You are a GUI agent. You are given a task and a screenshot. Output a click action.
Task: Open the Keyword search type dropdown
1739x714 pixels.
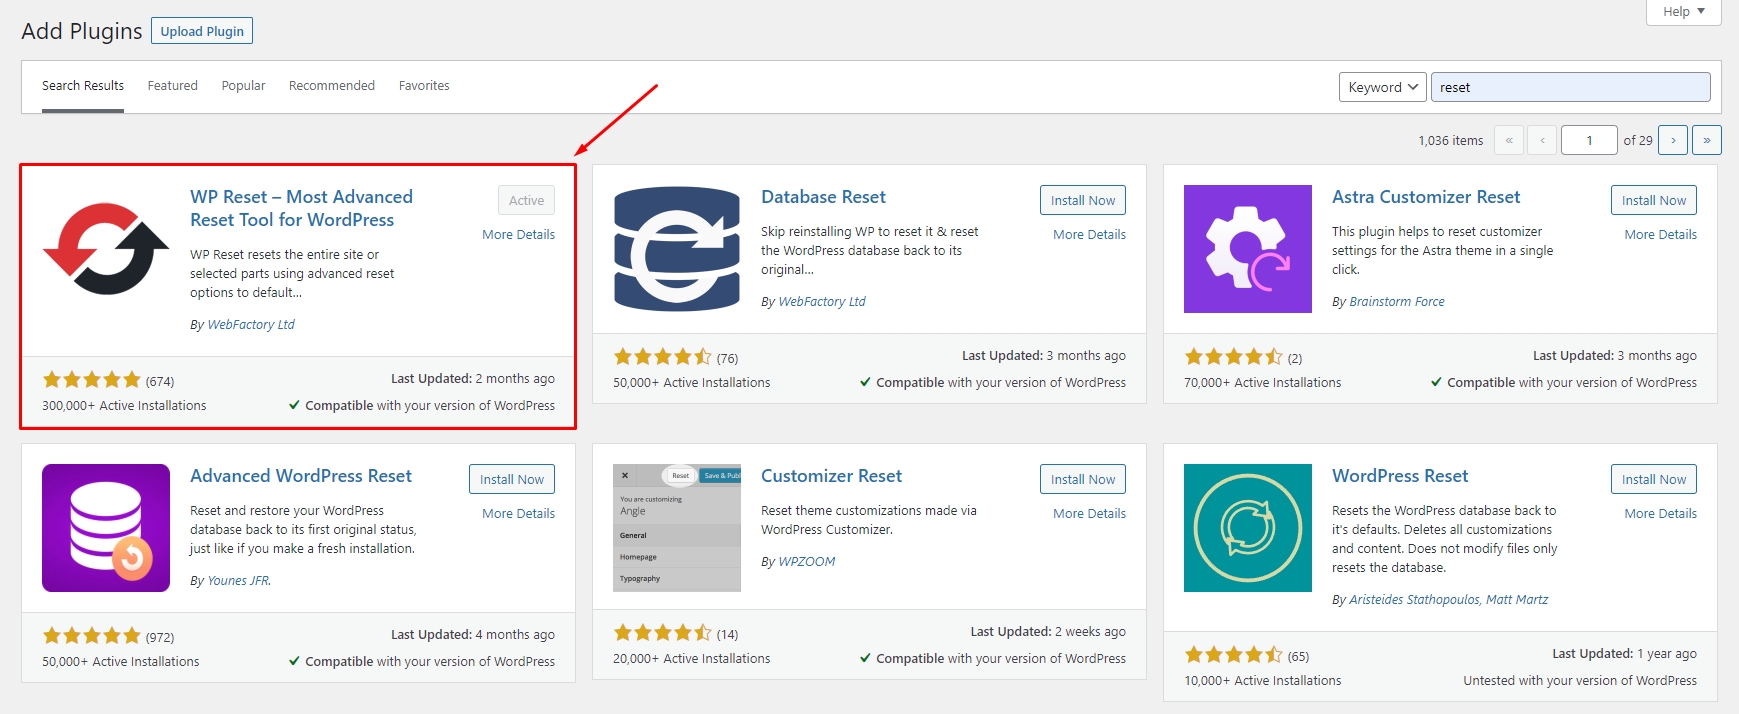pos(1383,87)
